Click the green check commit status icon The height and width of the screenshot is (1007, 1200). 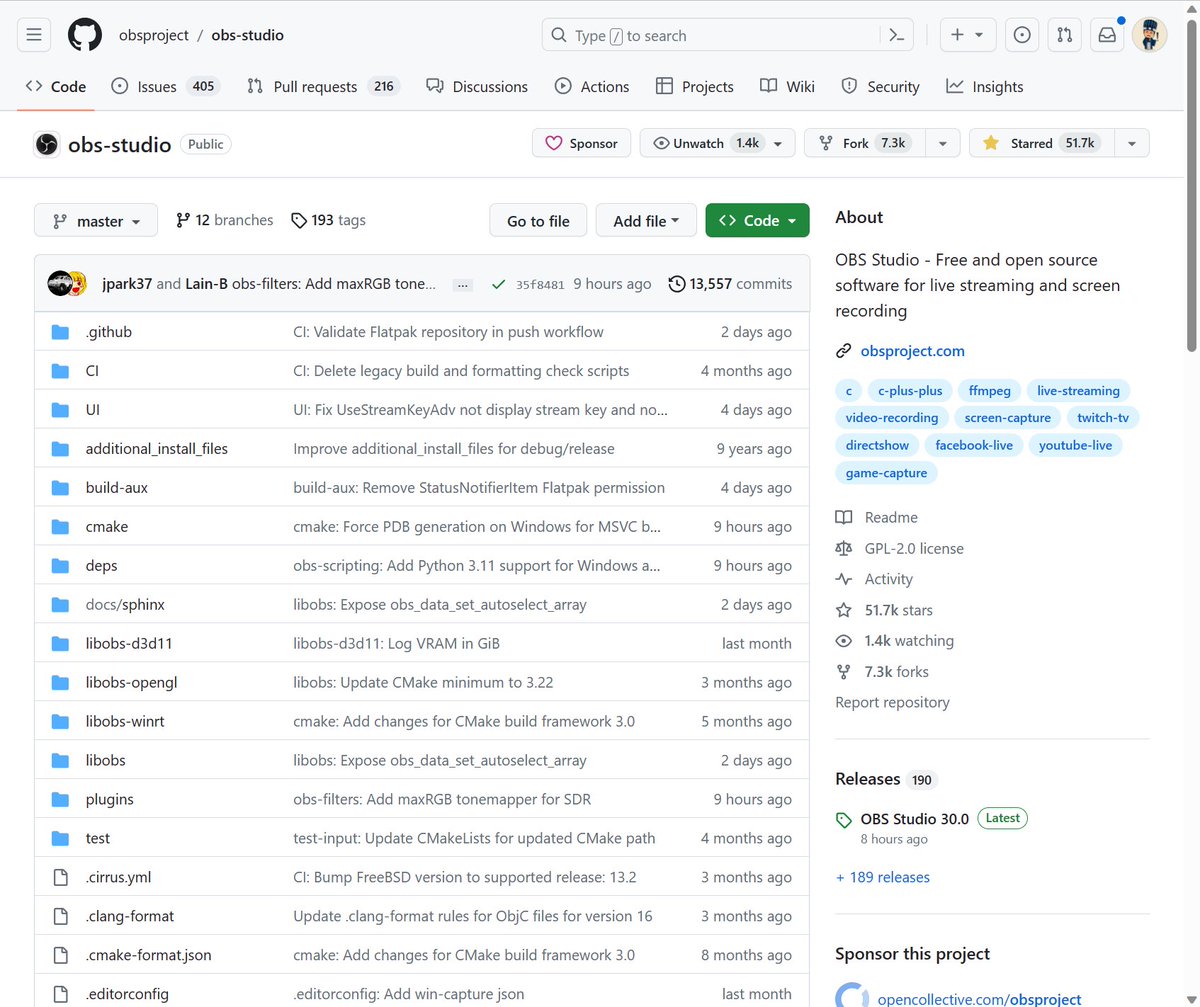pyautogui.click(x=498, y=284)
